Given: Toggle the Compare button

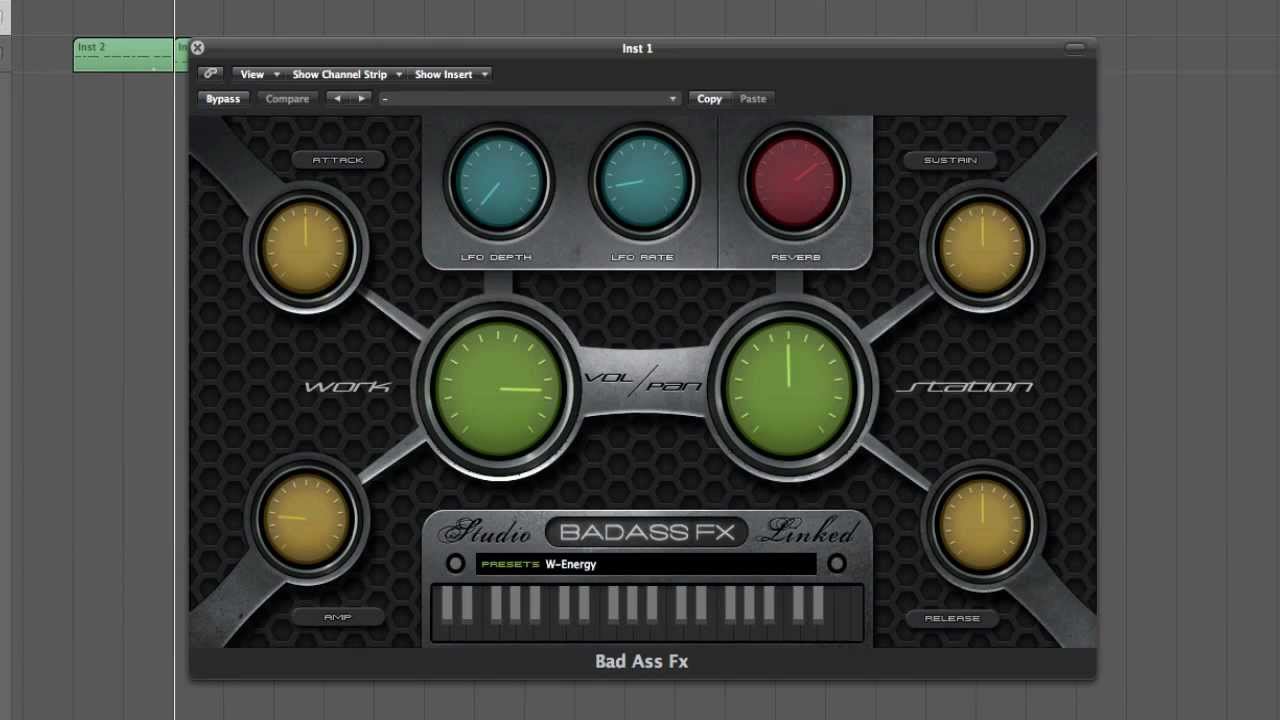Looking at the screenshot, I should (x=287, y=99).
